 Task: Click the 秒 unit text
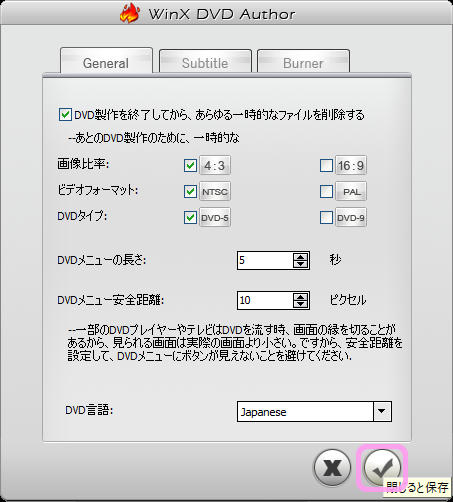[335, 259]
